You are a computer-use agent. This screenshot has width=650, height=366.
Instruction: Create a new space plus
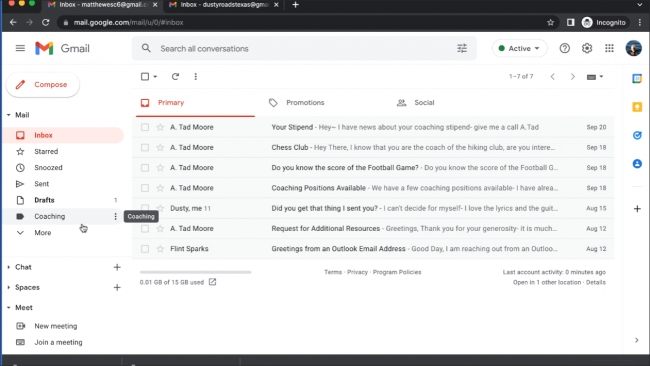pyautogui.click(x=117, y=287)
